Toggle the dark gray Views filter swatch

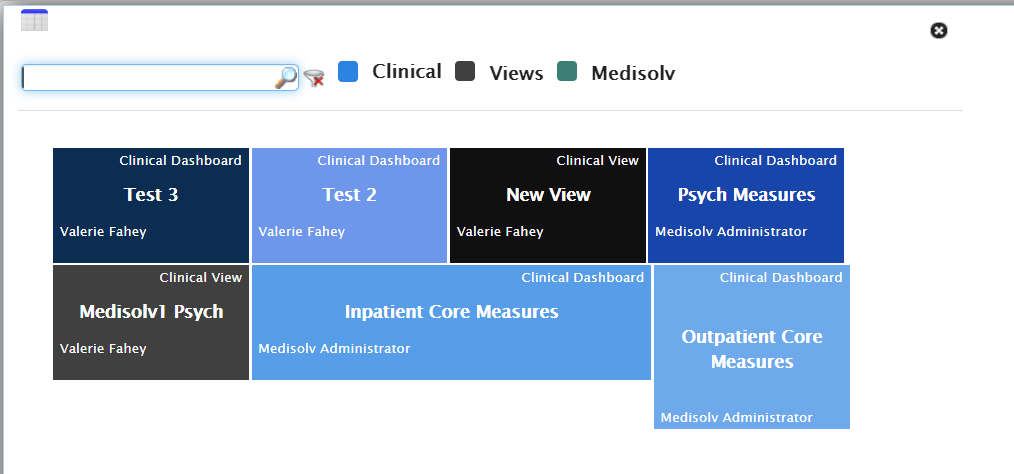(x=465, y=71)
